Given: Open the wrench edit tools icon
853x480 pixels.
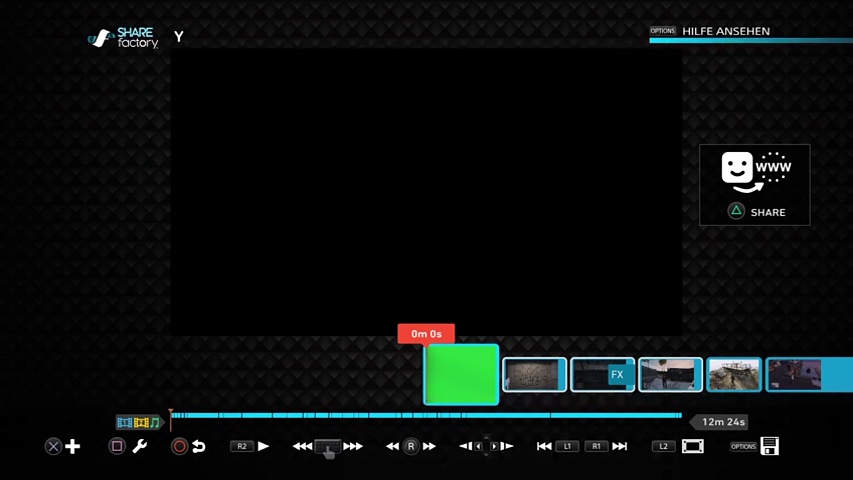Looking at the screenshot, I should pos(139,446).
